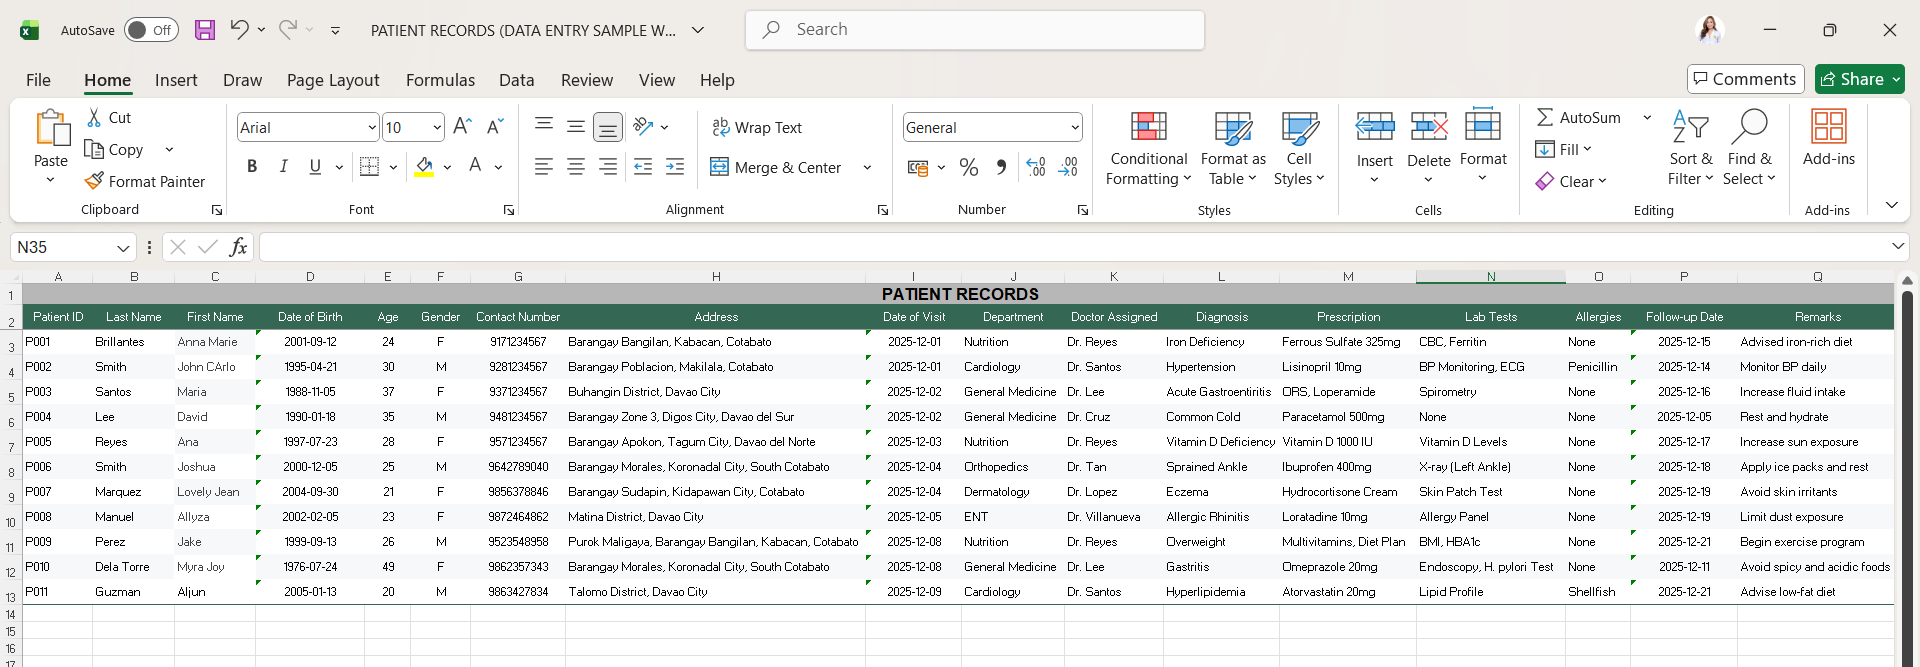Switch to the Formulas tab
Viewport: 1920px width, 667px height.
[440, 80]
